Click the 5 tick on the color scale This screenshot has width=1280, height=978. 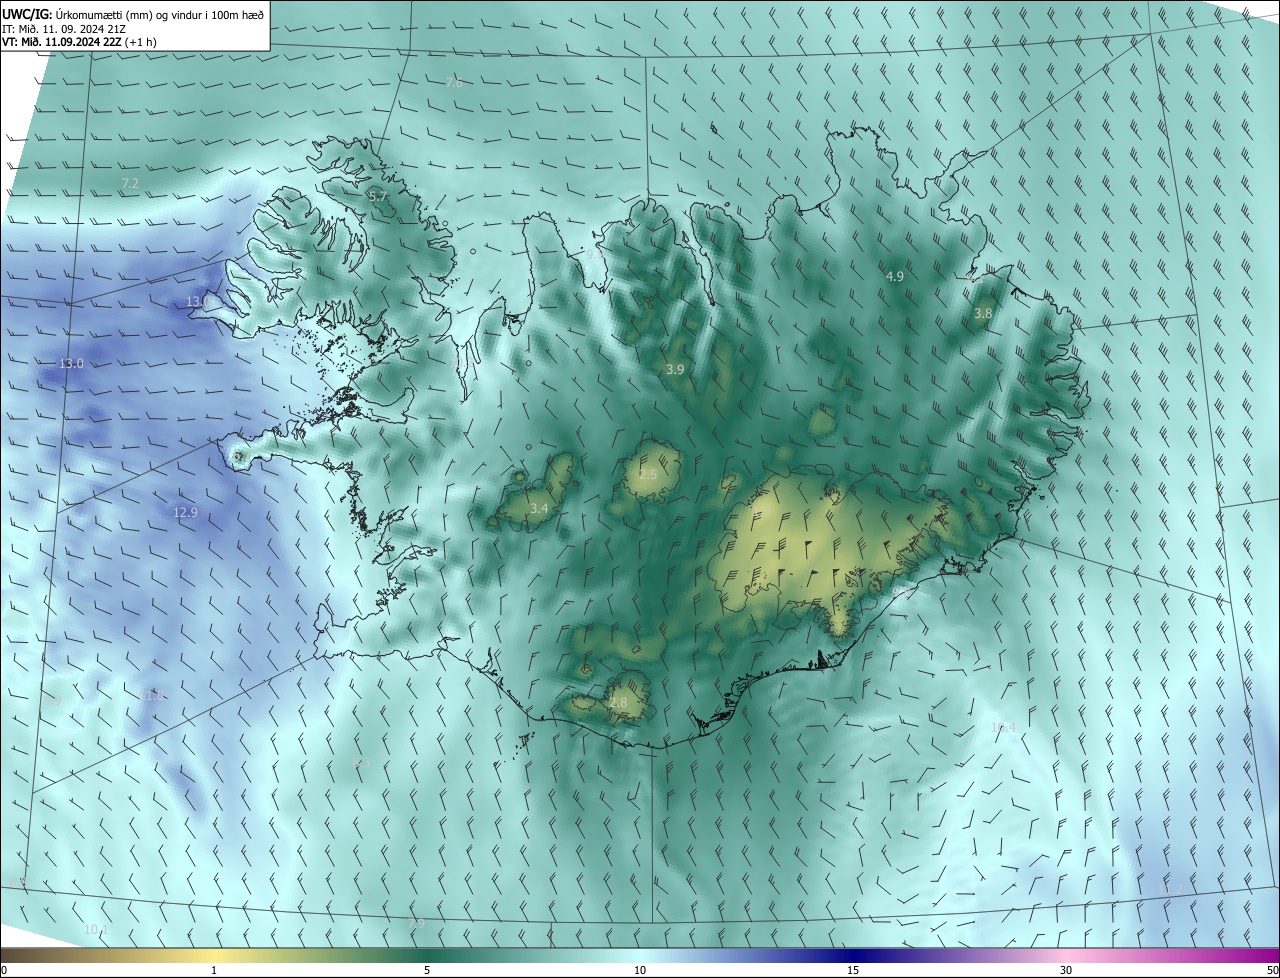pyautogui.click(x=427, y=970)
